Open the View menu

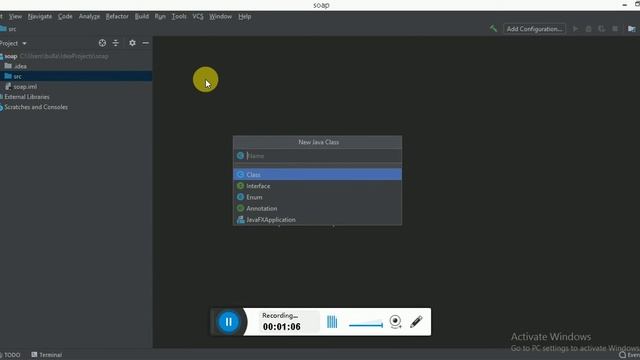(15, 17)
